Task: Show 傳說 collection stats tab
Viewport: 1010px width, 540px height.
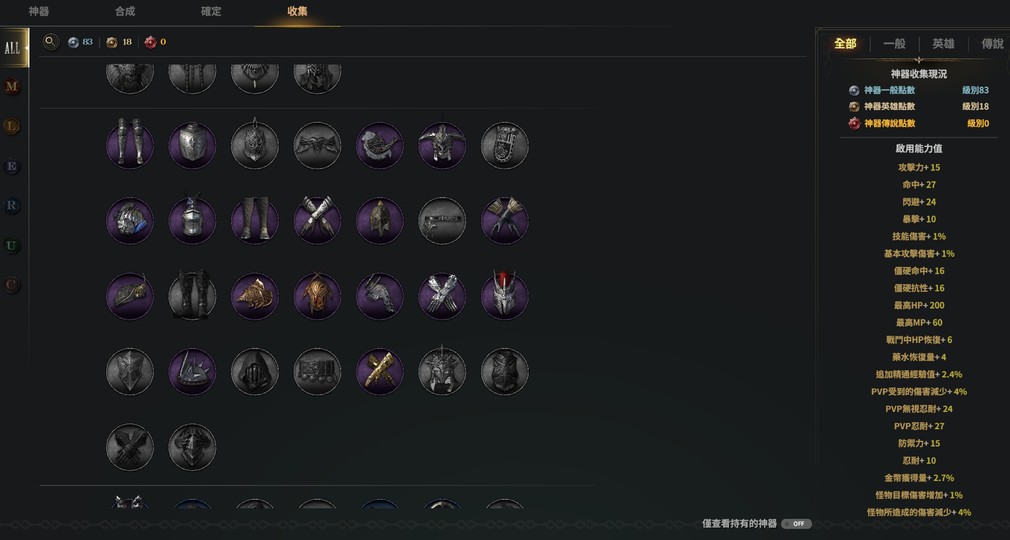Action: pos(992,44)
